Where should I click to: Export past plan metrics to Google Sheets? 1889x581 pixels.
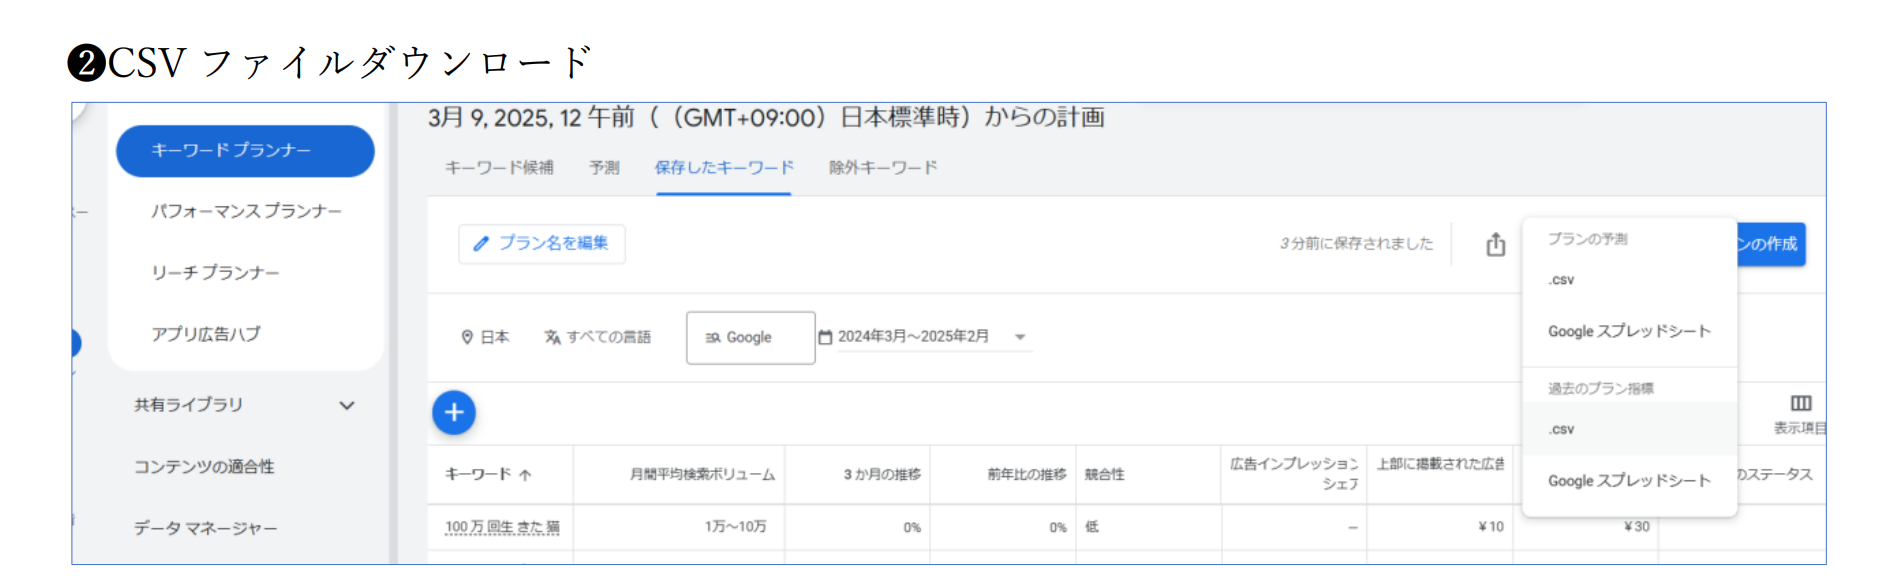point(1628,480)
